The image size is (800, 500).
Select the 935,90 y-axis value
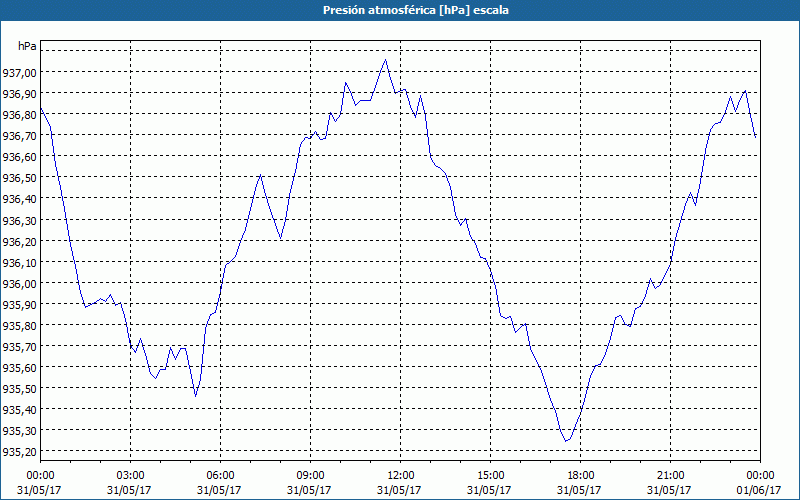point(20,305)
